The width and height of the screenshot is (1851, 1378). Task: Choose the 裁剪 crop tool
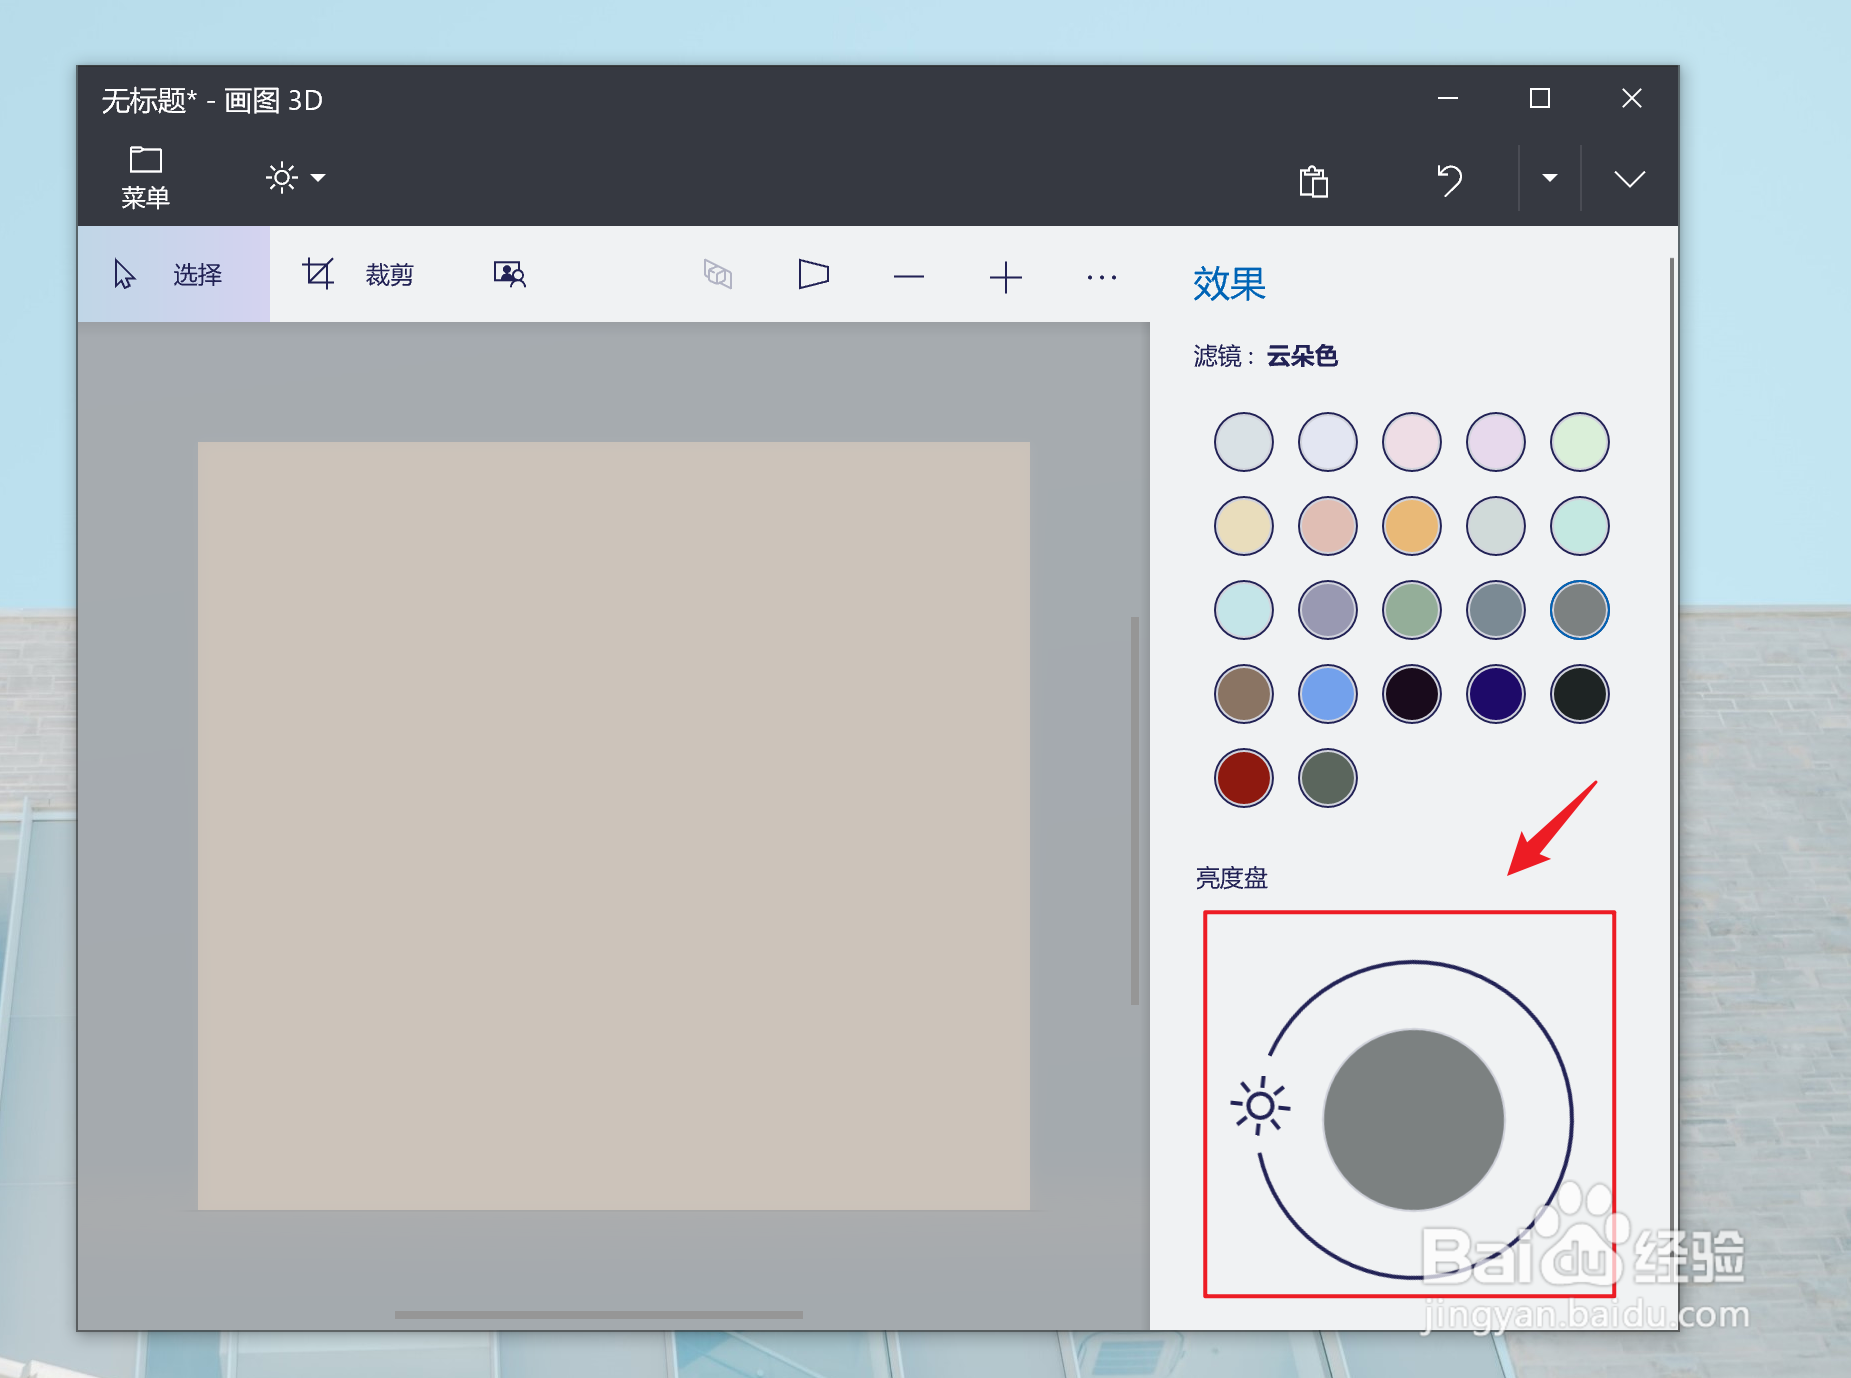[x=358, y=274]
